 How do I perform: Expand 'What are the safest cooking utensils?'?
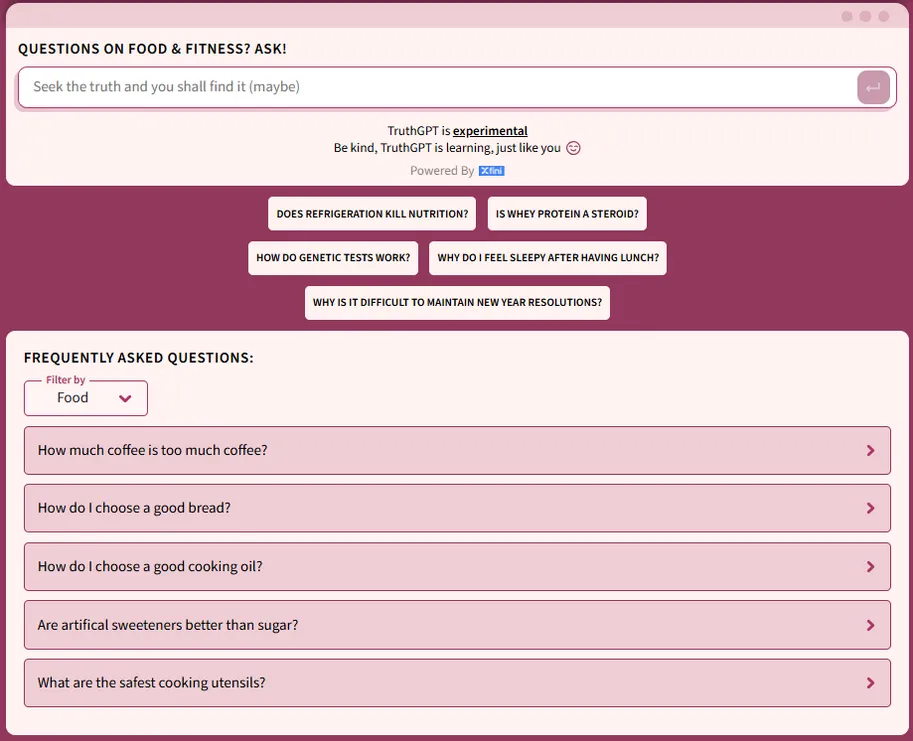tap(151, 683)
